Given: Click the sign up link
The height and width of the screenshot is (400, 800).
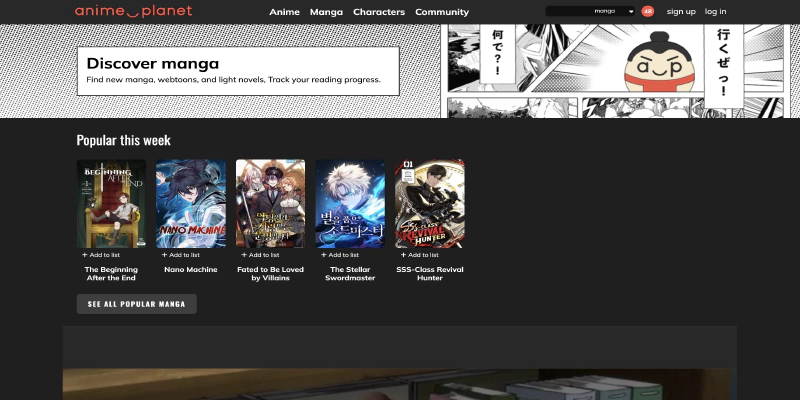Looking at the screenshot, I should point(681,12).
